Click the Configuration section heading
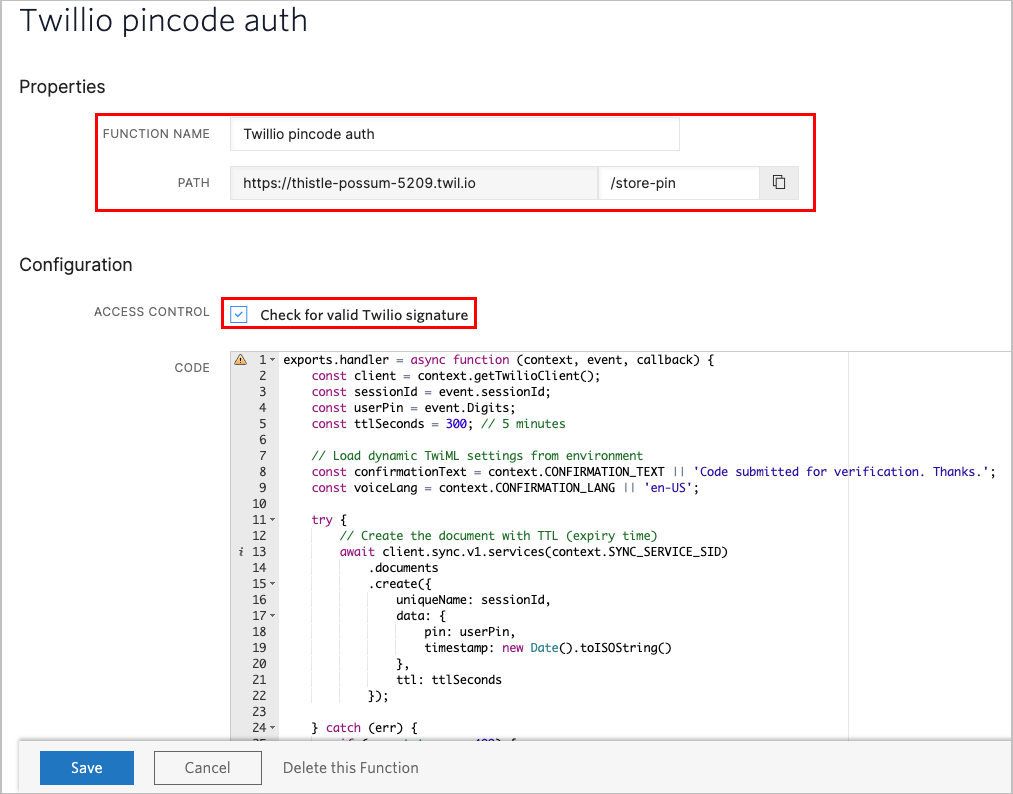The height and width of the screenshot is (794, 1013). [x=76, y=264]
